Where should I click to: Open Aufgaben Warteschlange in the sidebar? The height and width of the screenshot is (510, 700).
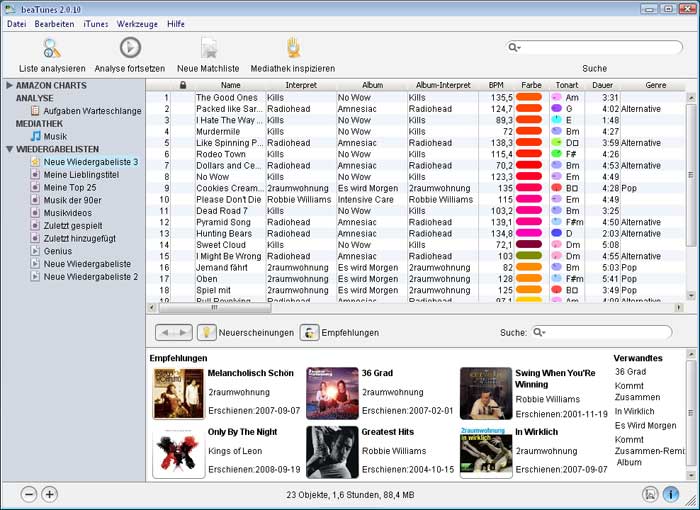point(92,111)
